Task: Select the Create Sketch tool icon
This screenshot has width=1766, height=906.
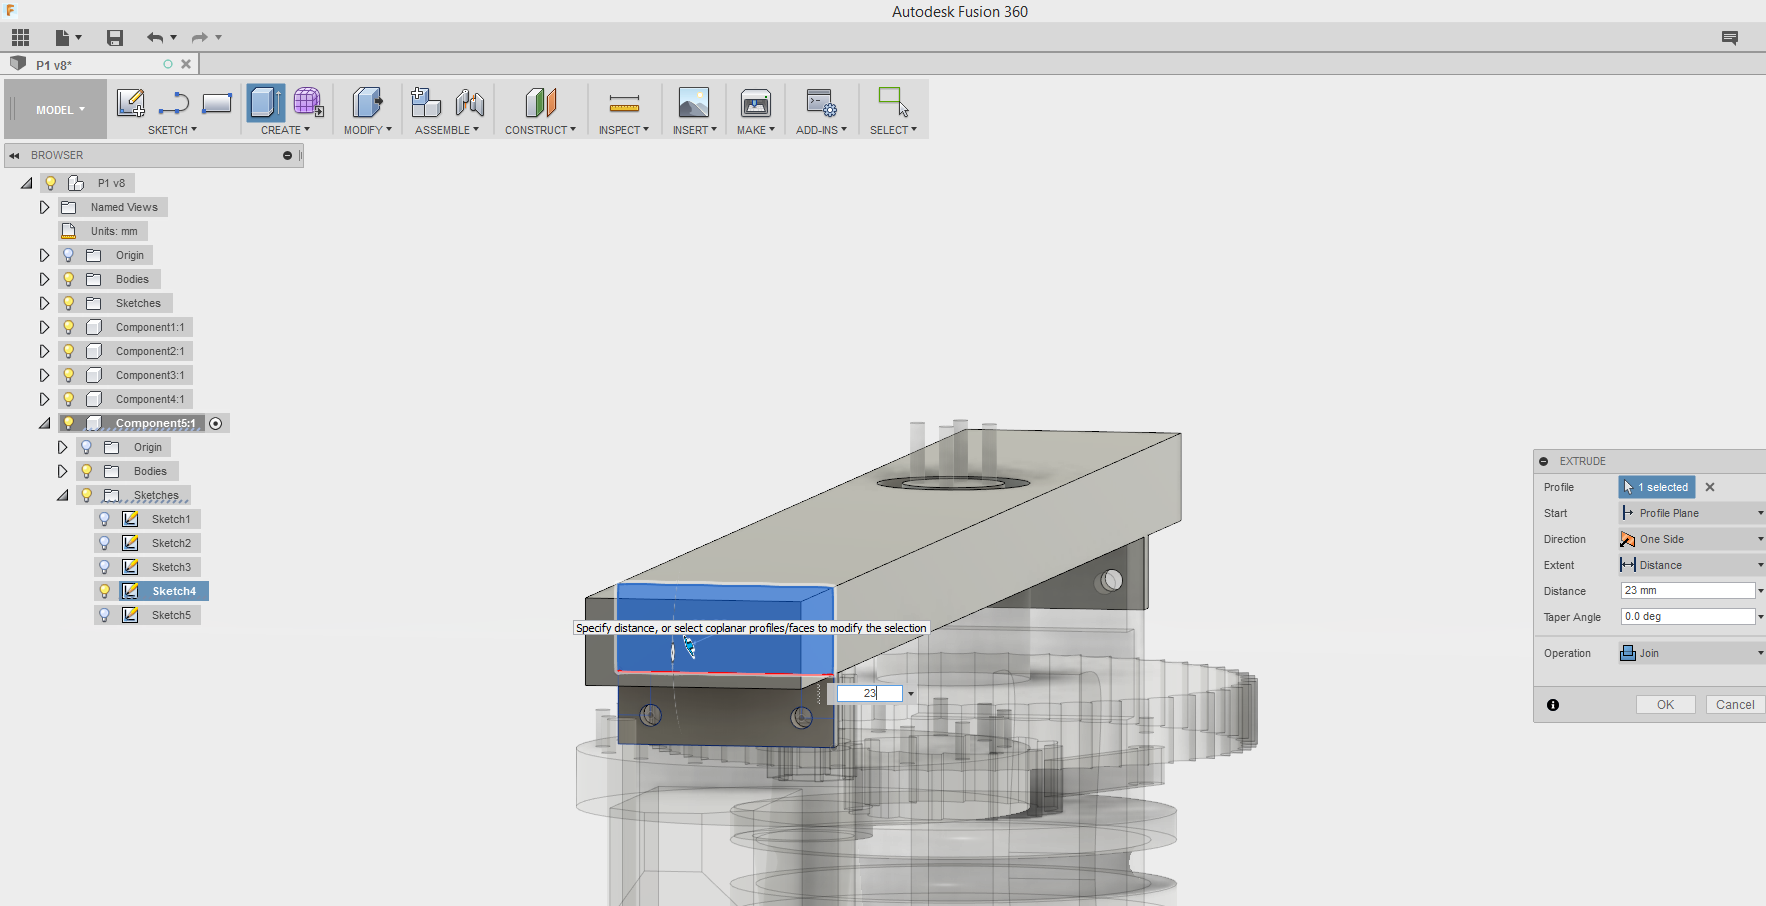Action: click(130, 102)
